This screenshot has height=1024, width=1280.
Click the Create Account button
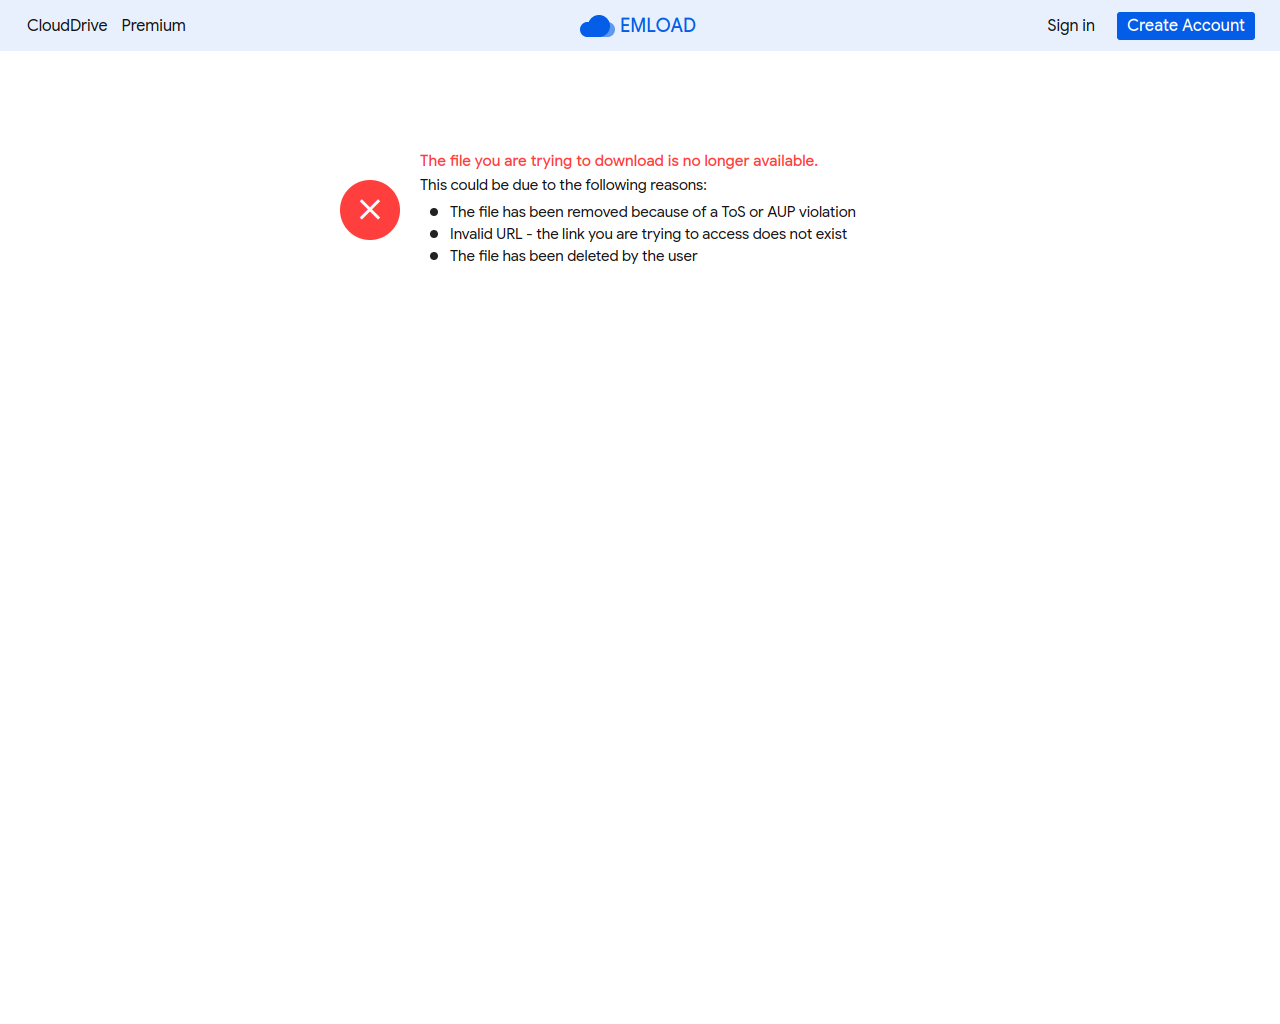coord(1186,25)
